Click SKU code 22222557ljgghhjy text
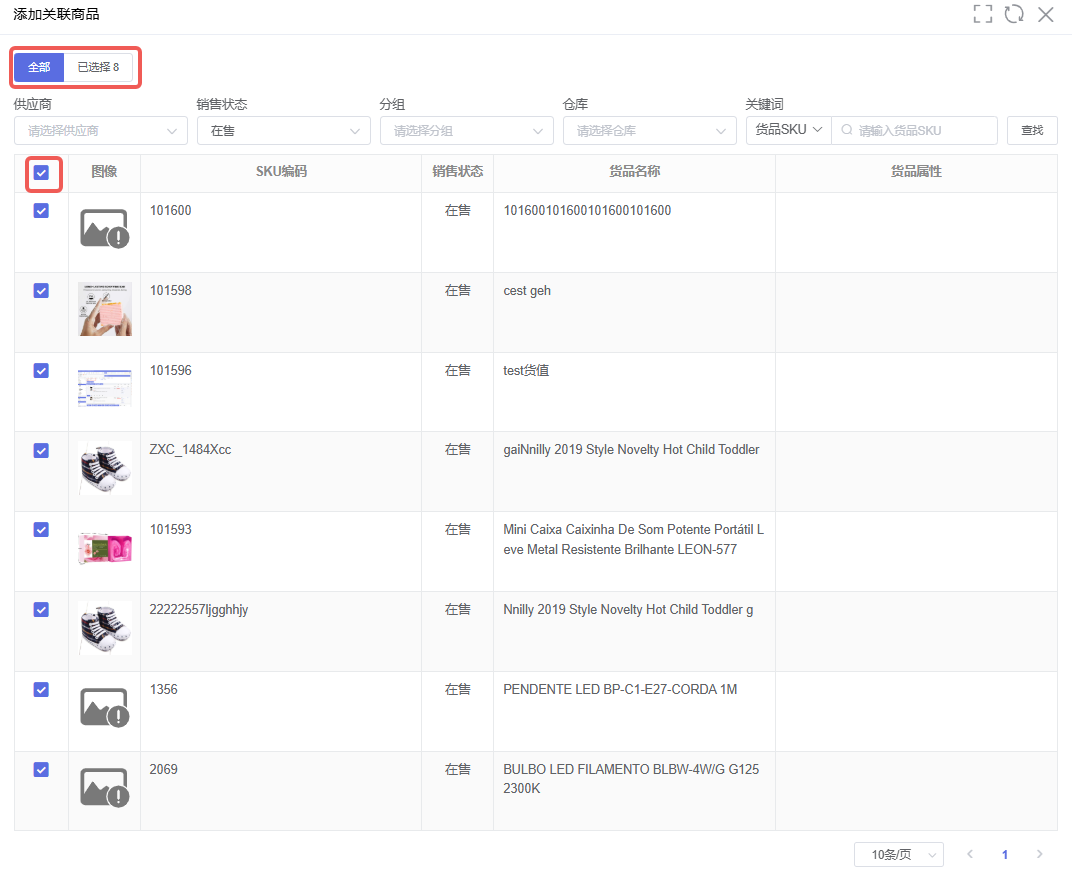Viewport: 1072px width, 877px height. (199, 610)
